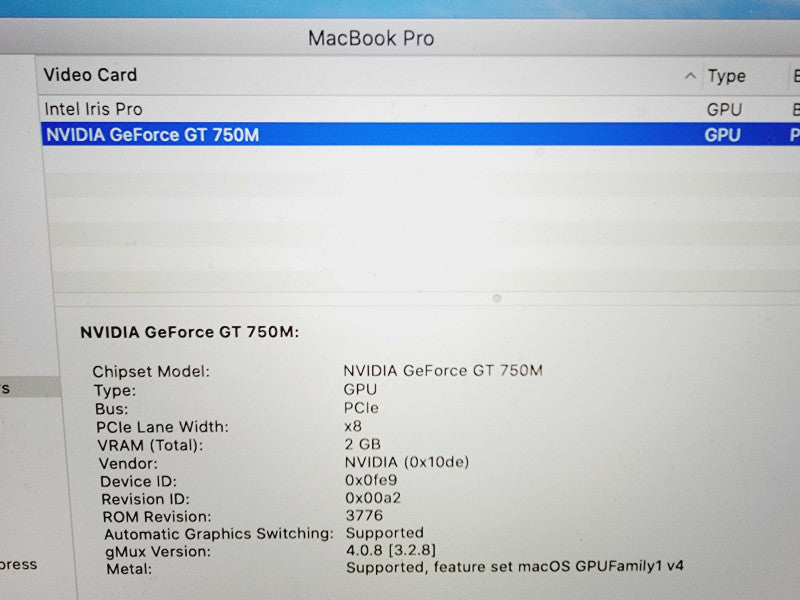Click Chipset Model value NVIDIA GeForce GT 750M
Image resolution: width=800 pixels, height=600 pixels.
coord(443,370)
